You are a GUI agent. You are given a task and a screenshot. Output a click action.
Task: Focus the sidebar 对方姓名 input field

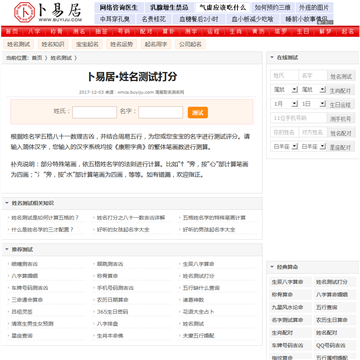point(313,132)
